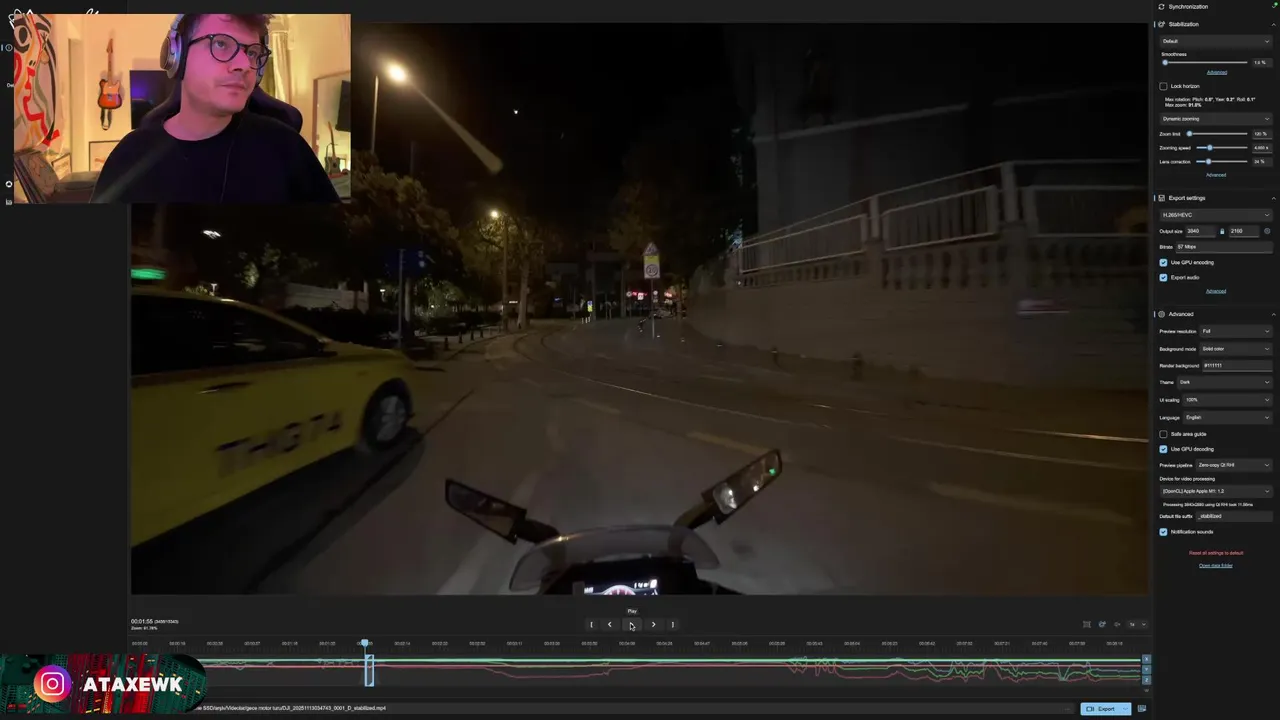Viewport: 1280px width, 720px height.
Task: Click the Play button under the video
Action: (631, 625)
